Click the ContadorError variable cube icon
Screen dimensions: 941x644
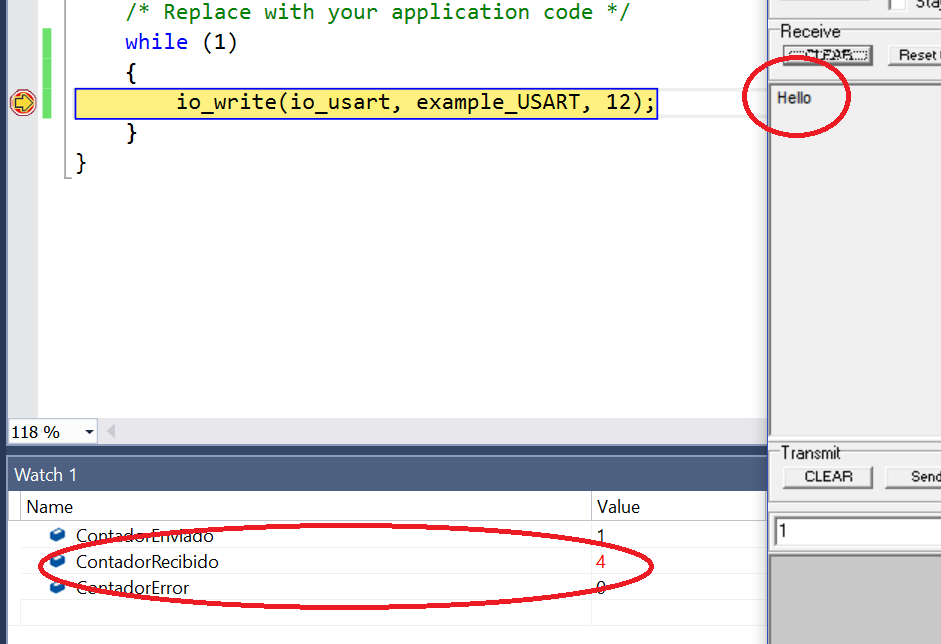(58, 586)
